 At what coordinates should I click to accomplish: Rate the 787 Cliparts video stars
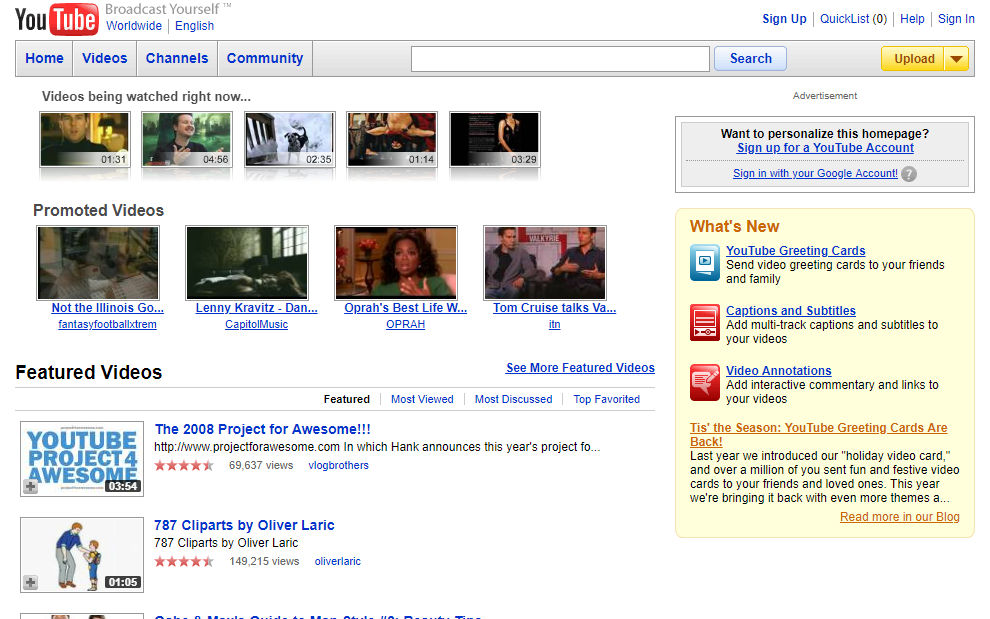tap(184, 562)
